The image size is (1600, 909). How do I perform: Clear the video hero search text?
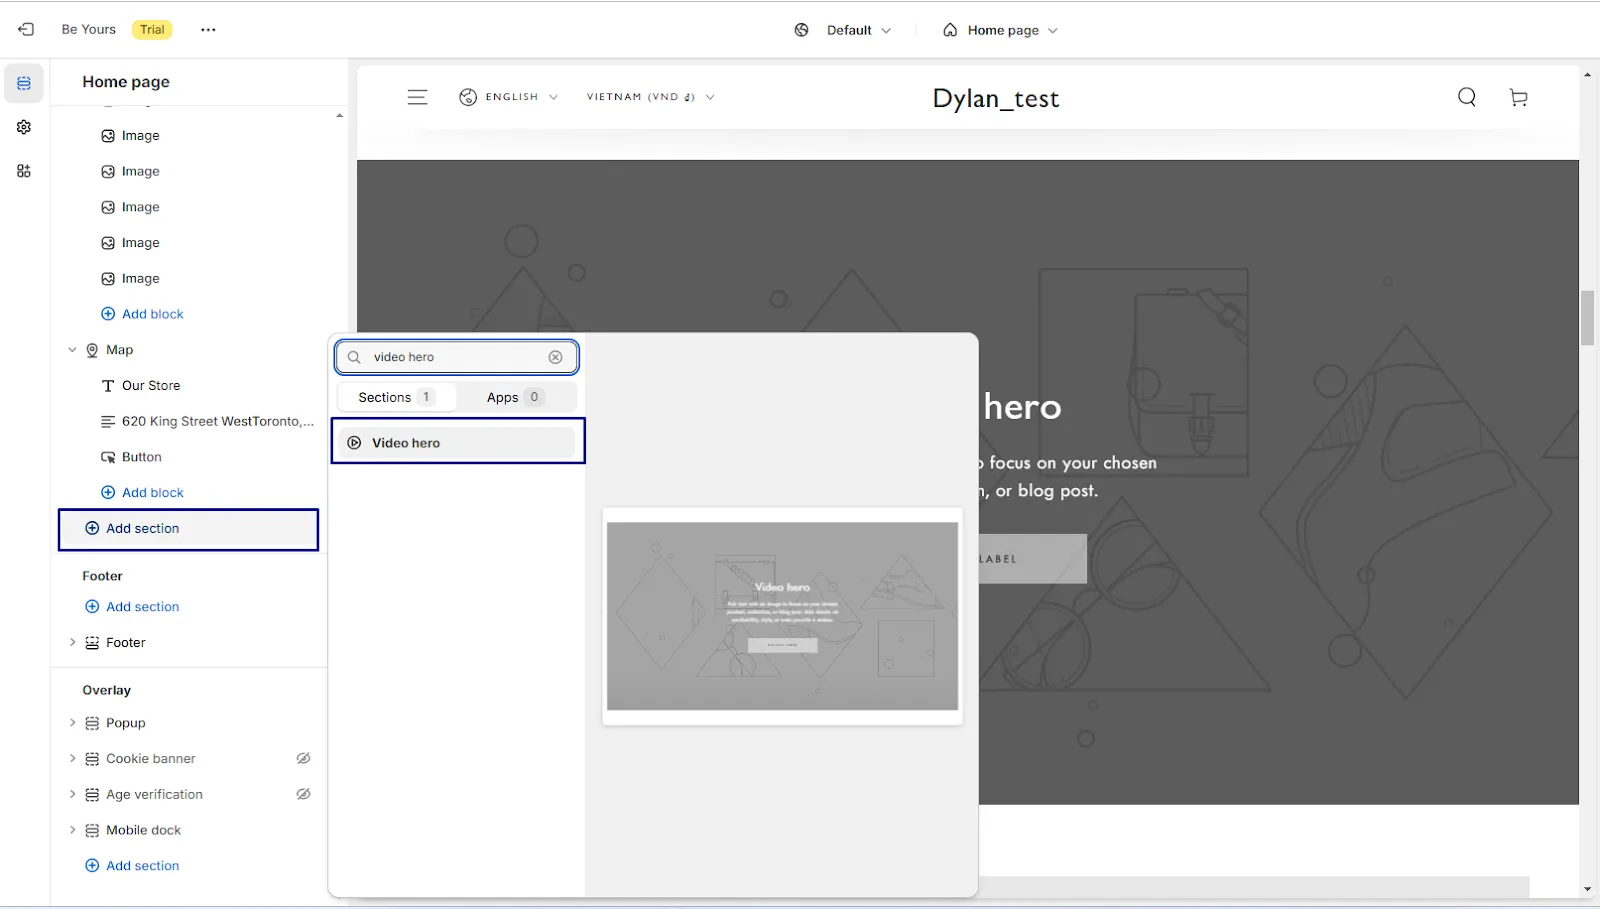tap(556, 357)
